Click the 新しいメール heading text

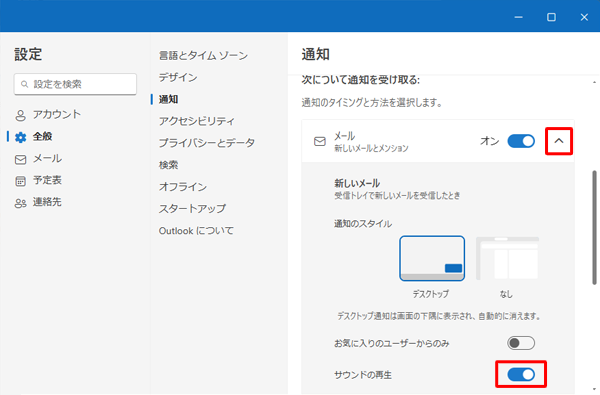357,183
